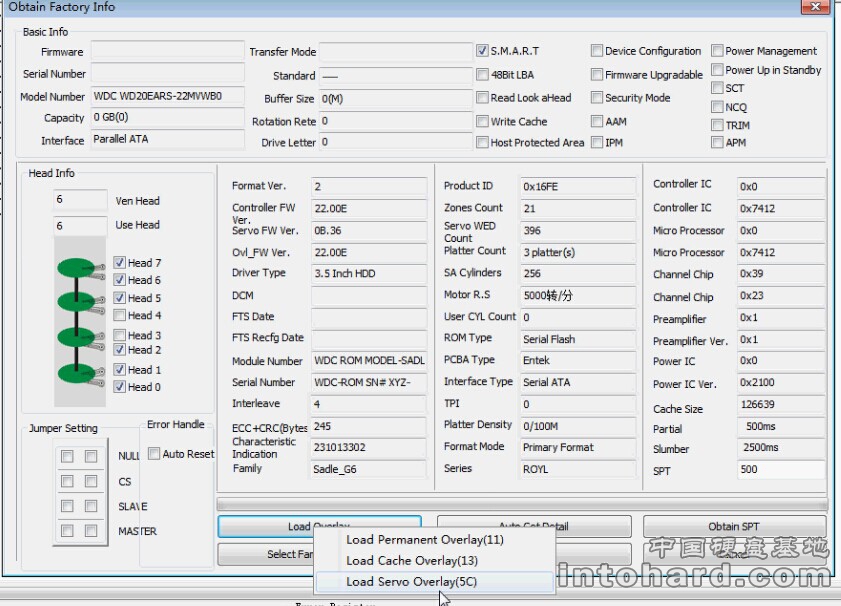Screen dimensions: 841x606
Task: Check Read Look aHead option
Action: pos(482,98)
